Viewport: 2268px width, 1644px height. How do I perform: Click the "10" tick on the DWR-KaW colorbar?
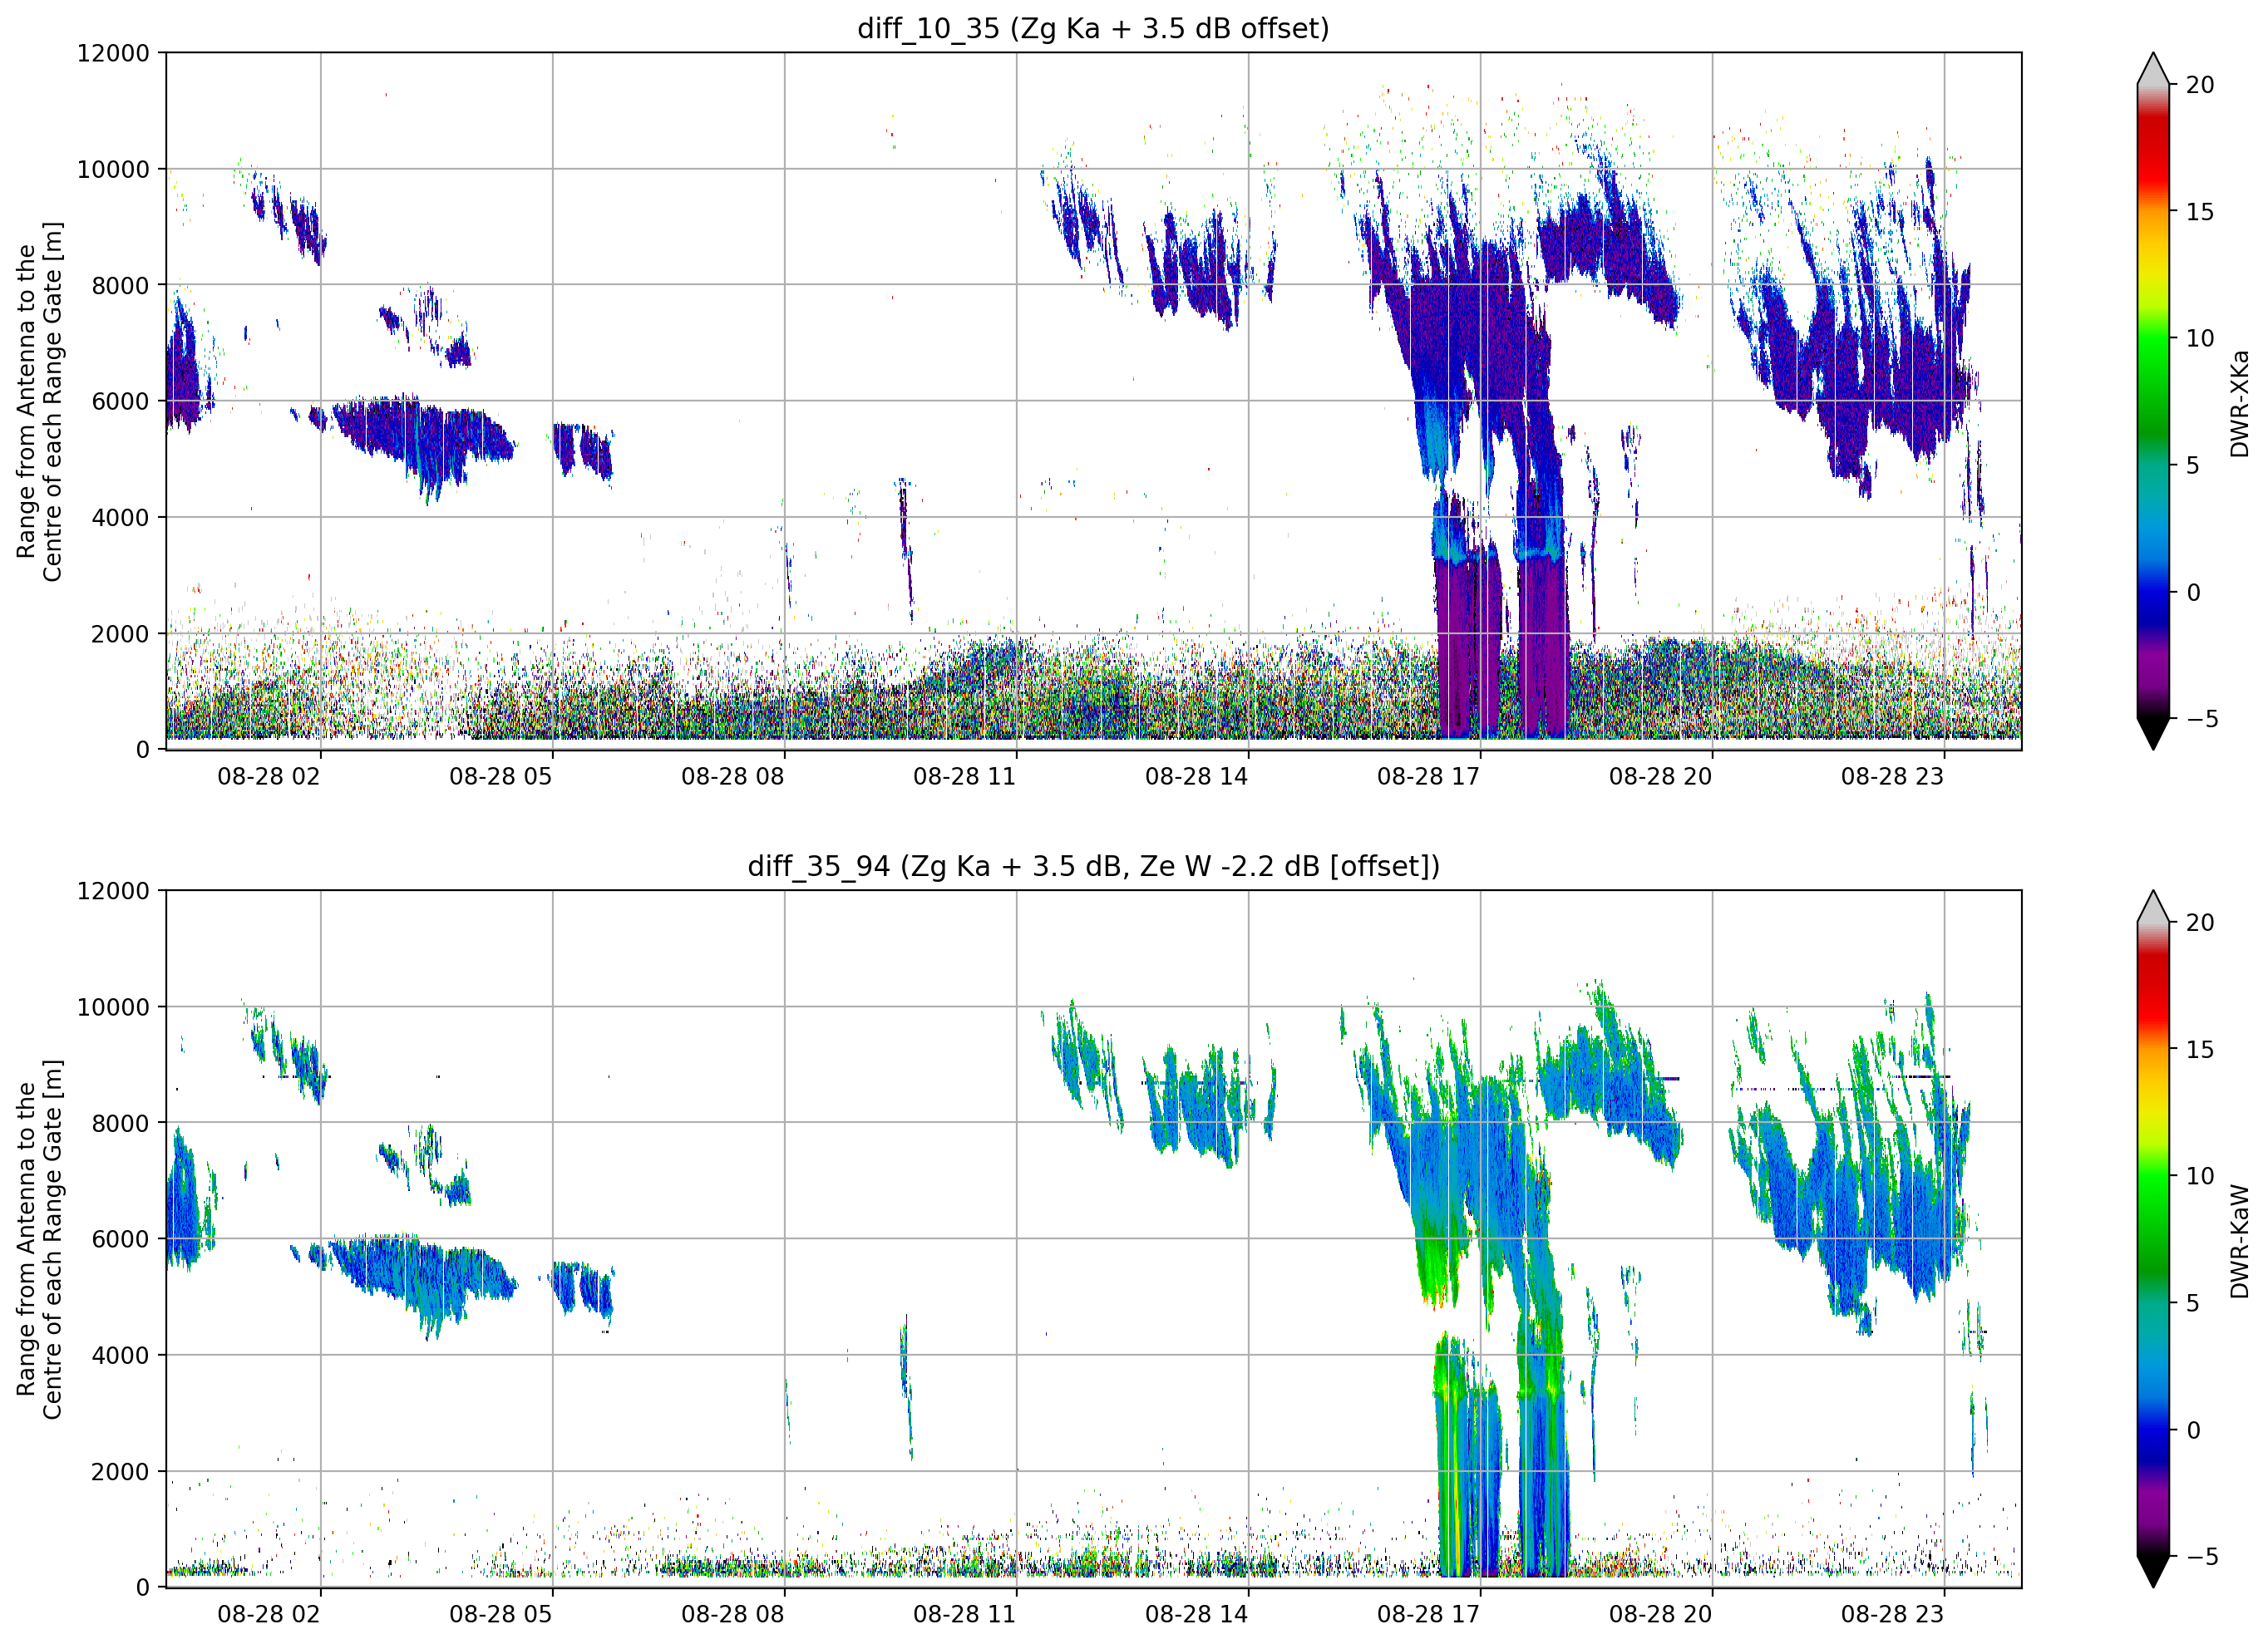2199,1176
